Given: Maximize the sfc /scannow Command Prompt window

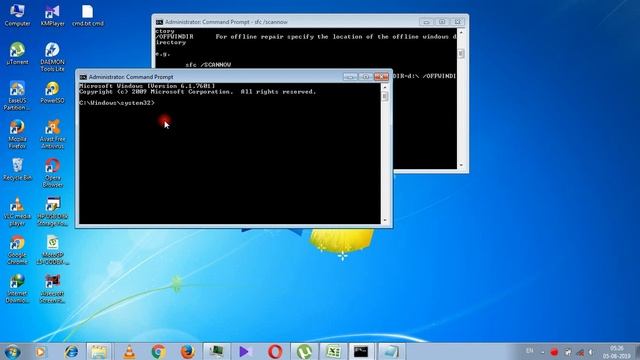Looking at the screenshot, I should pyautogui.click(x=442, y=22).
